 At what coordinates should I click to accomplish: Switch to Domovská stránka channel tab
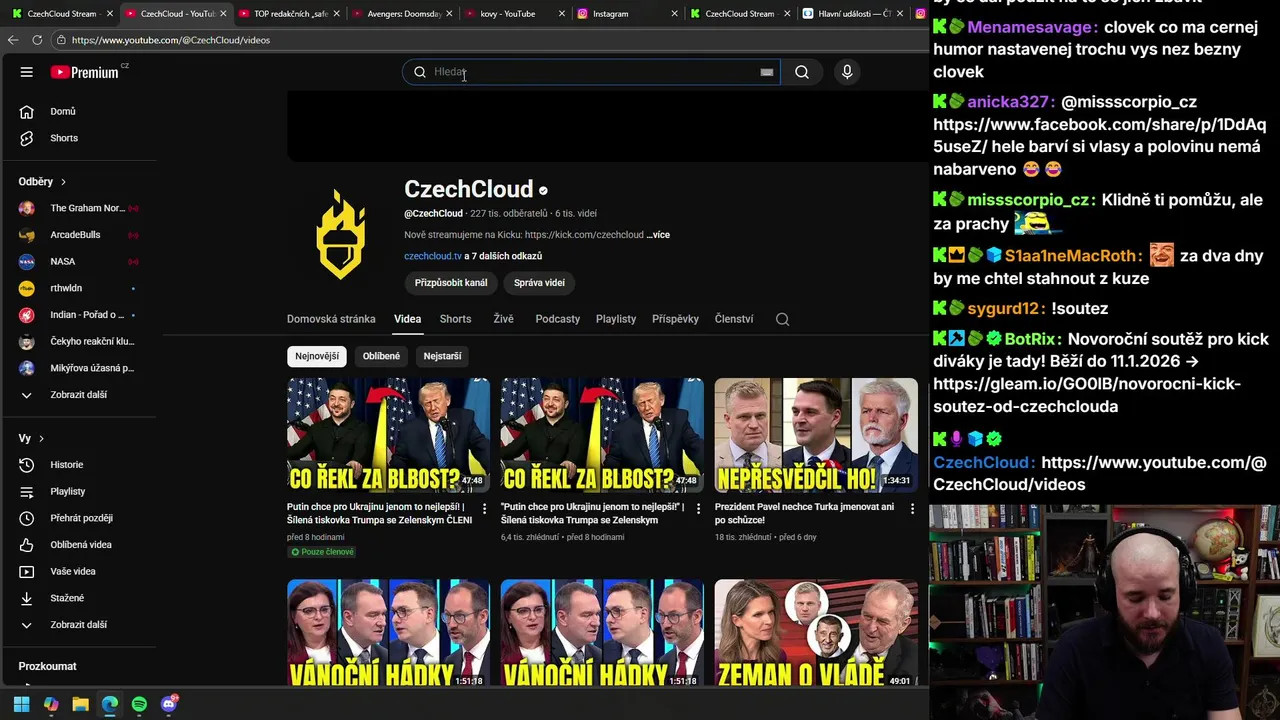click(x=331, y=319)
